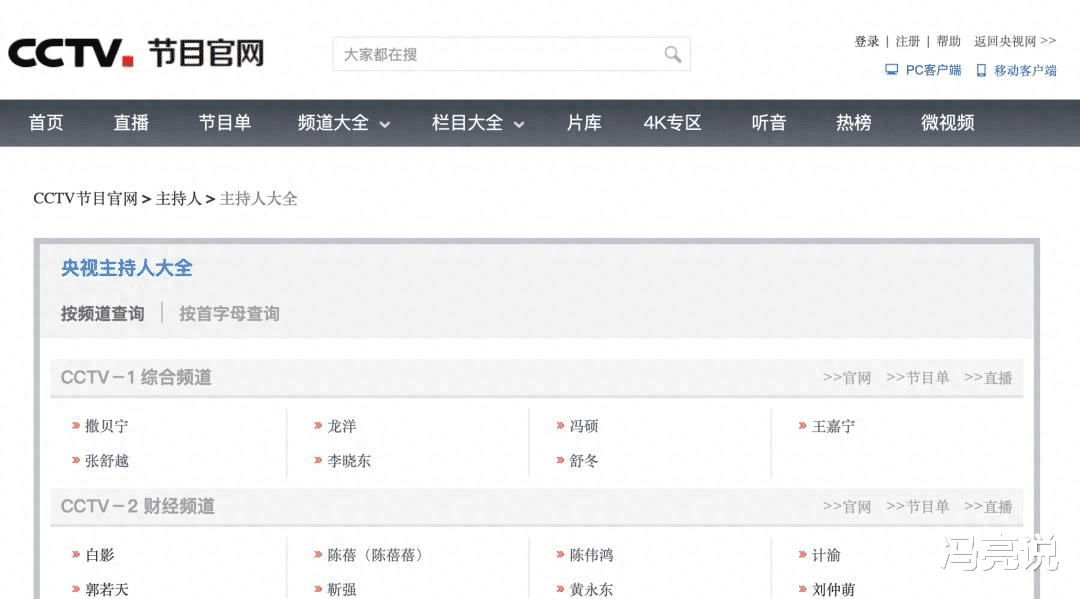
Task: Click the CCTV-1 综合频道 section title
Action: click(136, 377)
